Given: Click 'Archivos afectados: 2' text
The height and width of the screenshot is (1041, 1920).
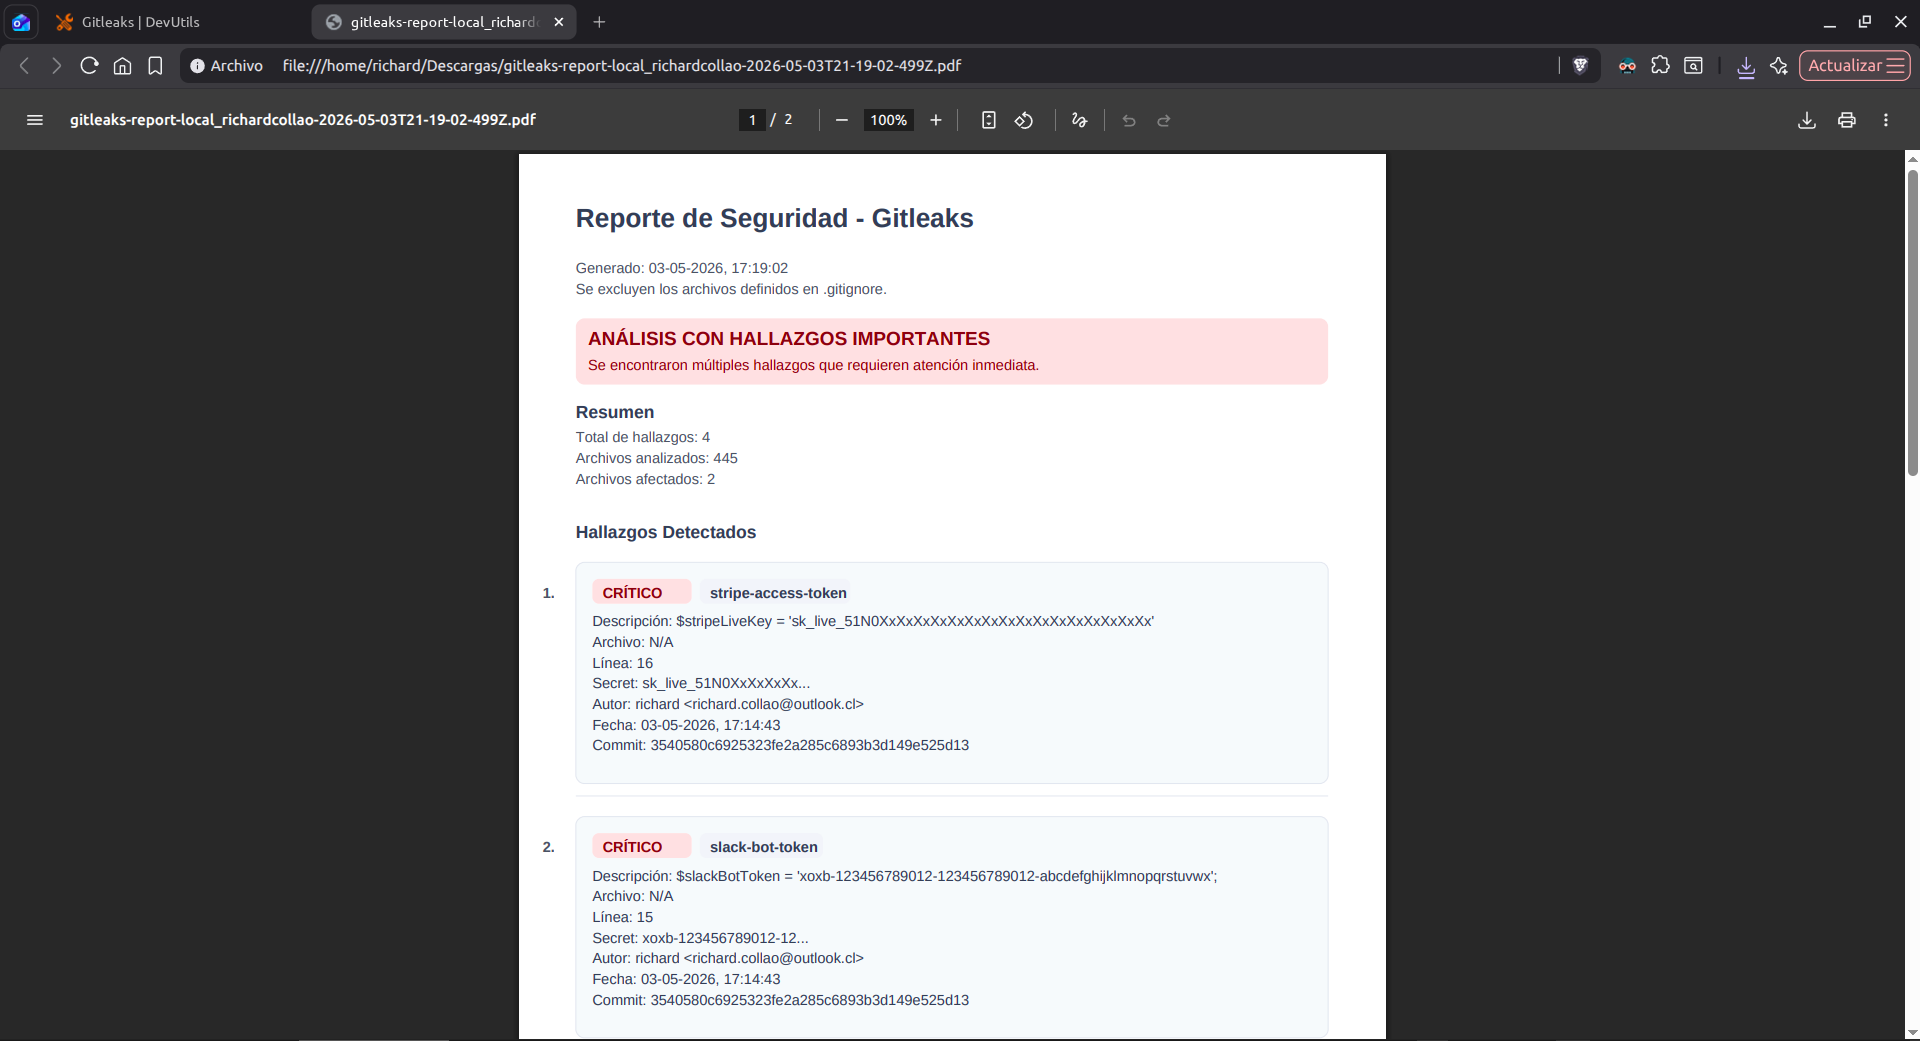Looking at the screenshot, I should click(645, 479).
